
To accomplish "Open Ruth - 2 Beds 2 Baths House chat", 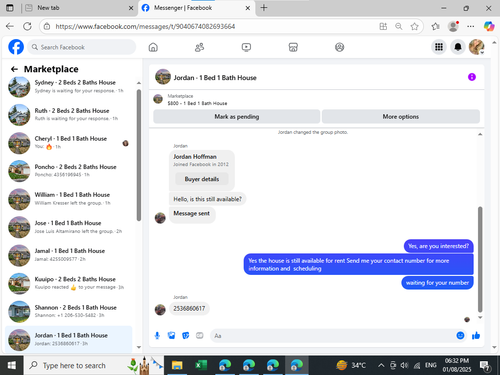I will (68, 115).
